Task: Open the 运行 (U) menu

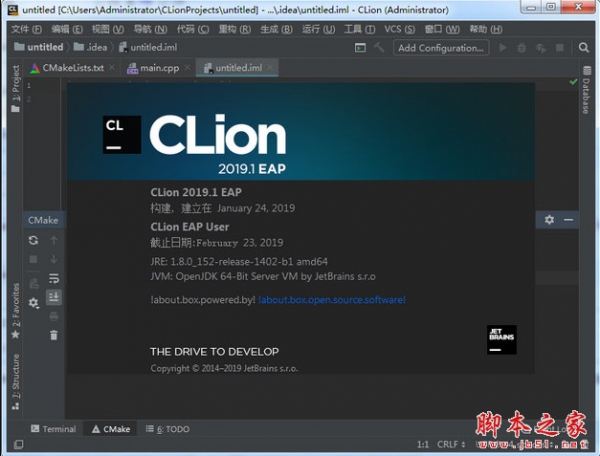Action: 318,29
